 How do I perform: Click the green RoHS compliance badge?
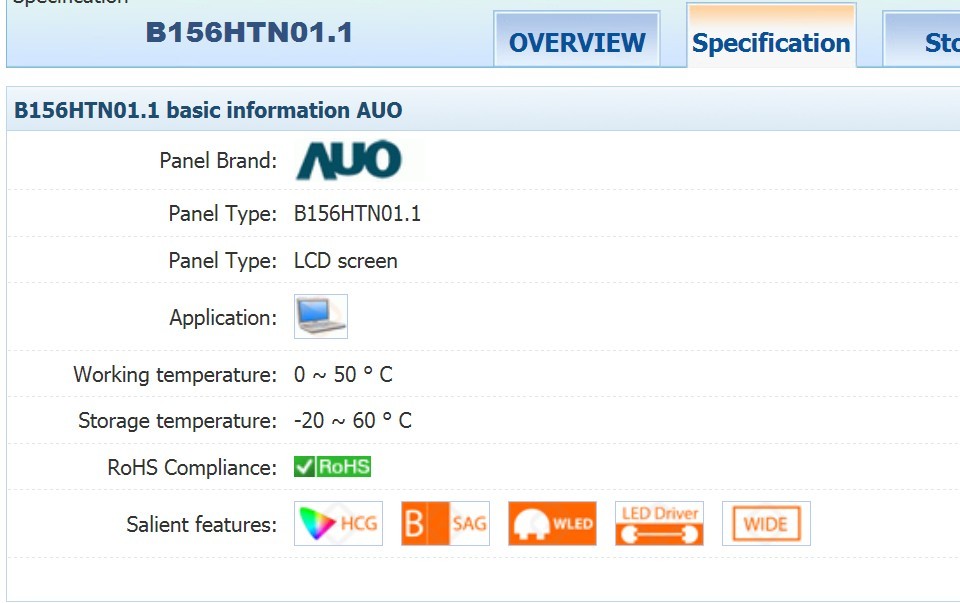coord(332,466)
